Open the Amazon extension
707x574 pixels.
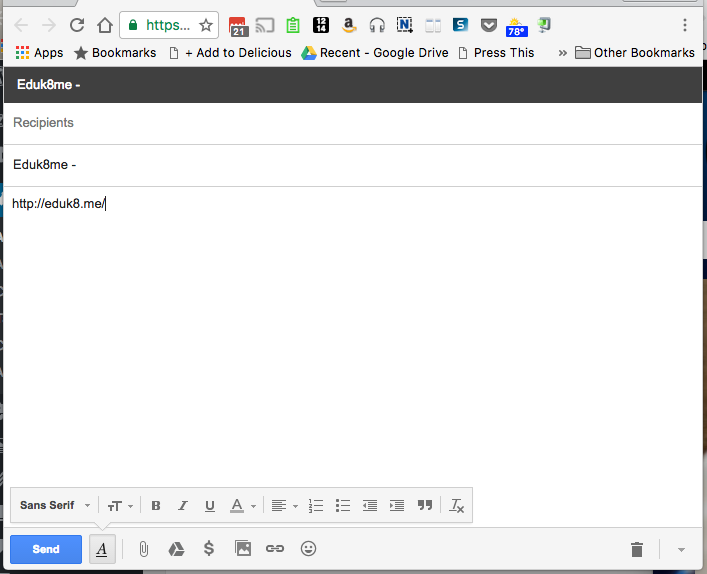(x=349, y=25)
